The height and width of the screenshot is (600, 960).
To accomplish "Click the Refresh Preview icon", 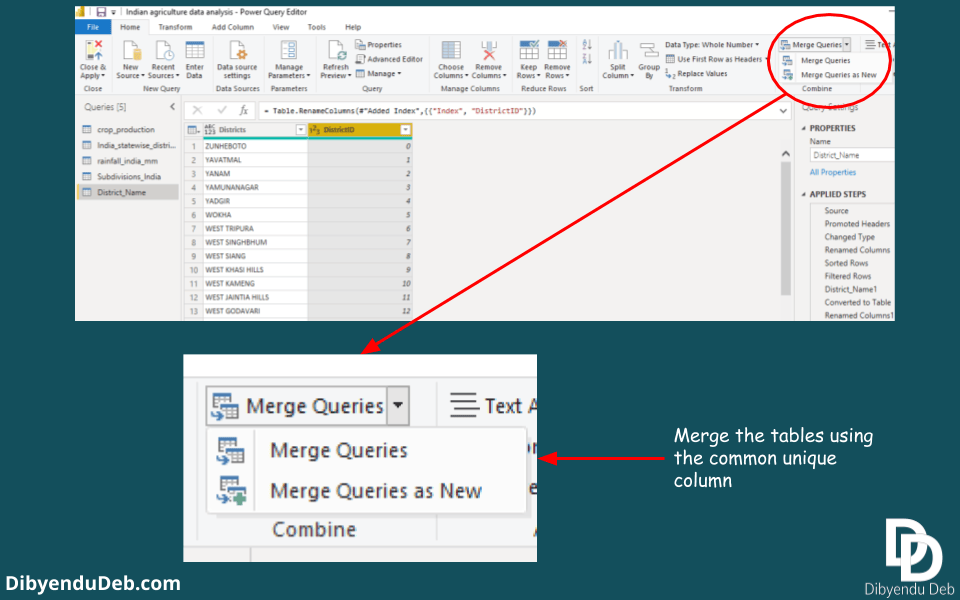I will pos(336,50).
